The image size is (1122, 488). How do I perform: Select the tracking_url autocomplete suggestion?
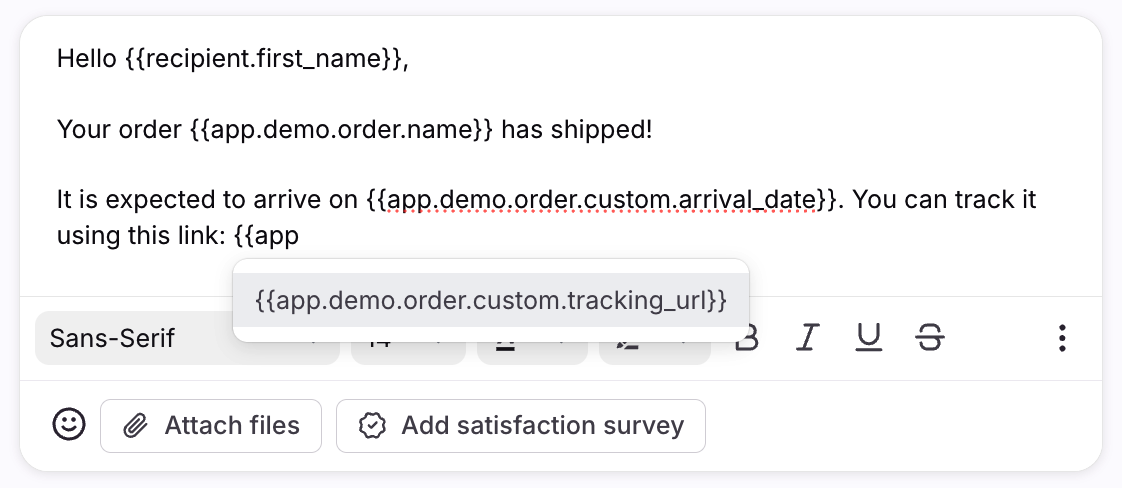490,300
